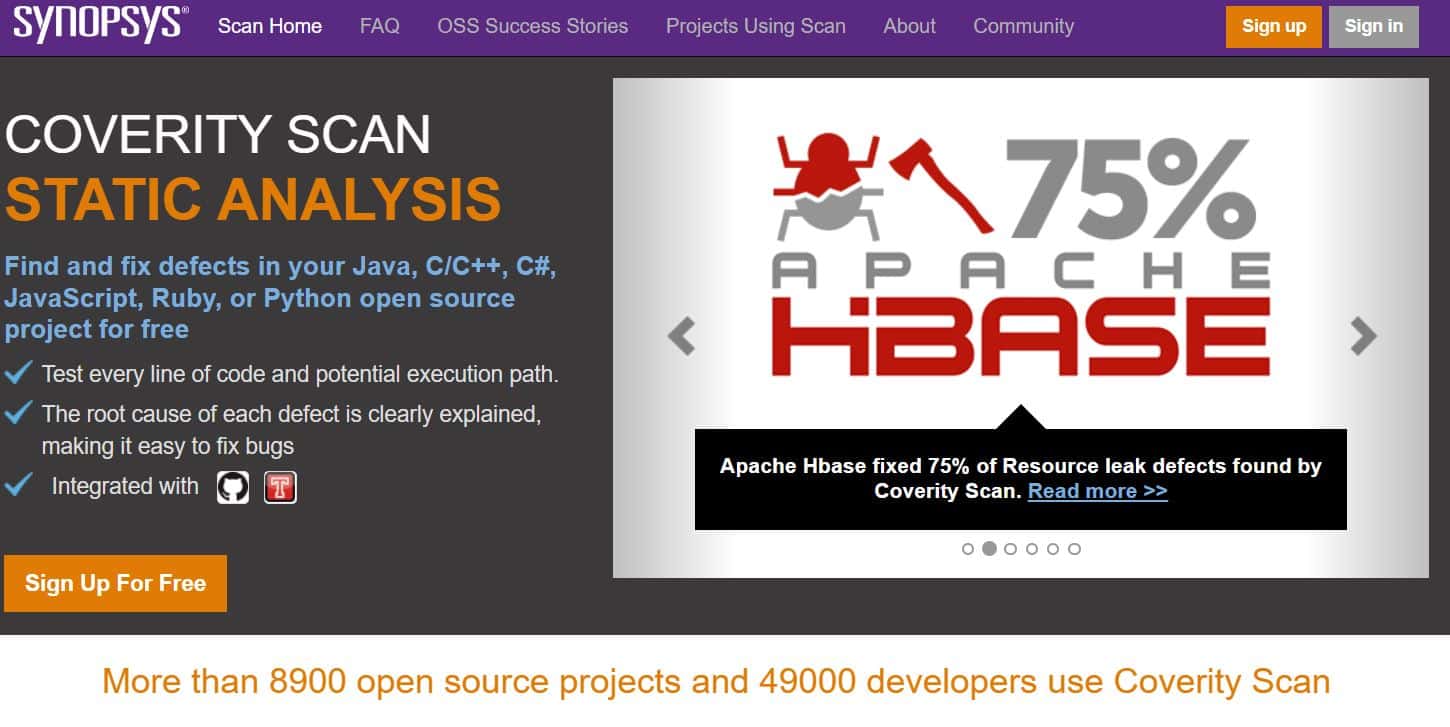Advance carousel with right arrow
This screenshot has width=1450, height=727.
point(1362,336)
